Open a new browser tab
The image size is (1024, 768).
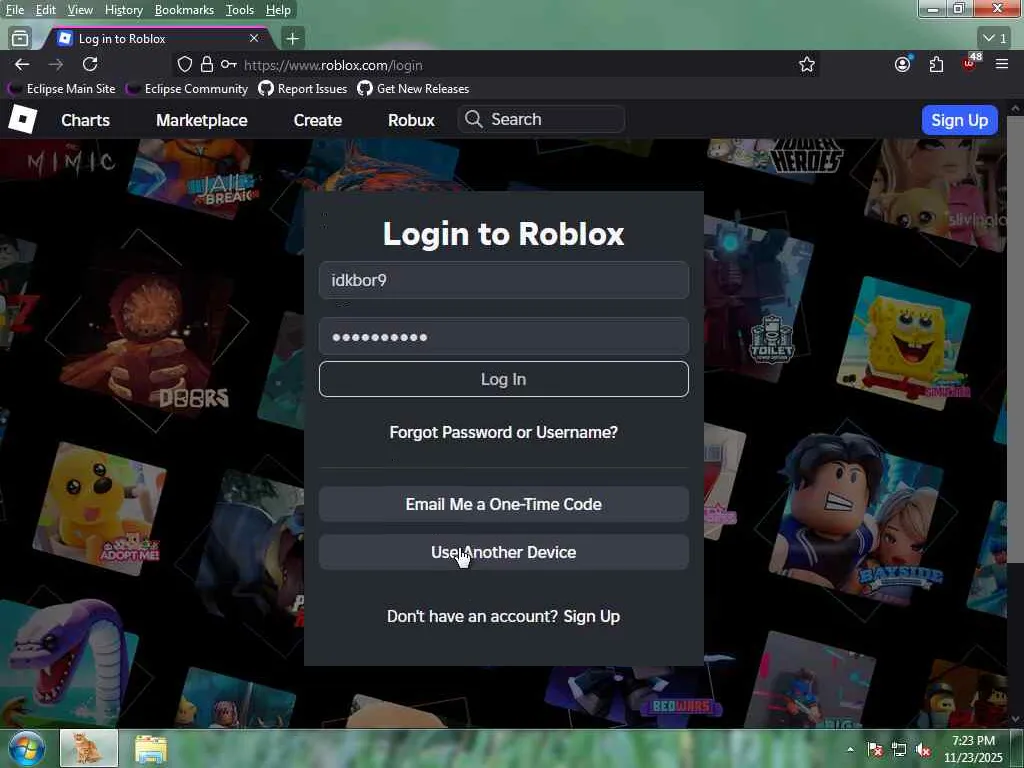pos(293,39)
